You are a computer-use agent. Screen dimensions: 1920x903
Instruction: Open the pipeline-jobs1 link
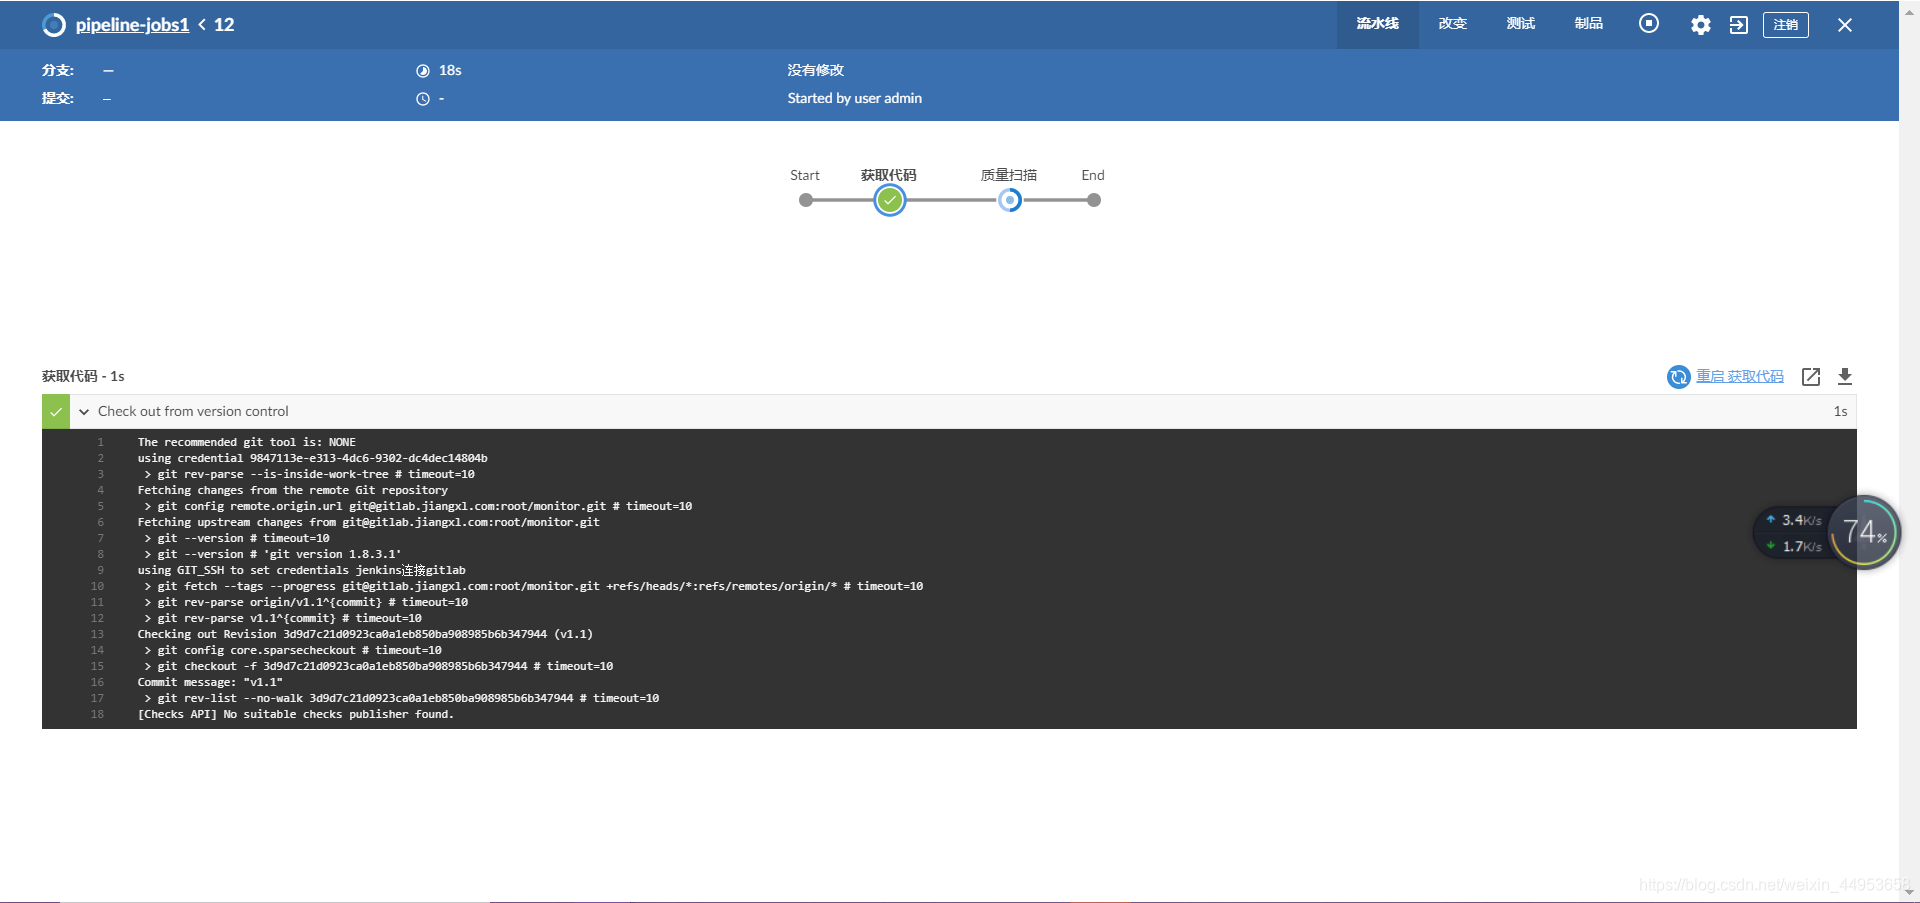[x=132, y=25]
